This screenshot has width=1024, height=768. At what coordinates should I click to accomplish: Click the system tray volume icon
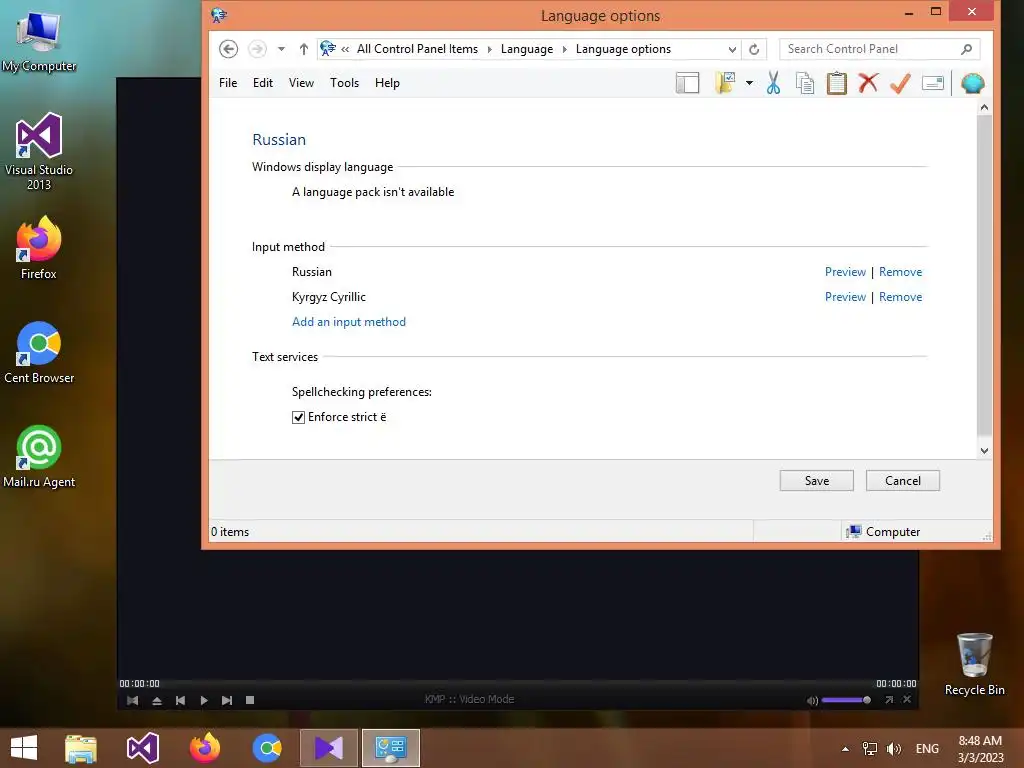pos(893,748)
